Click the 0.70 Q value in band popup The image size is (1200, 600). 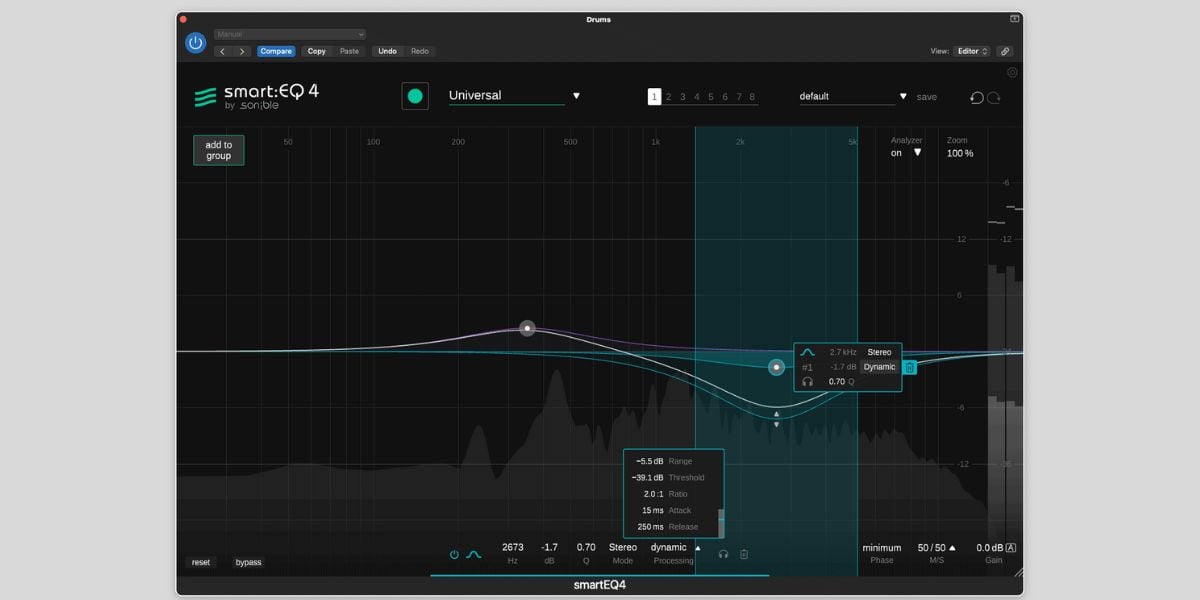pyautogui.click(x=838, y=381)
